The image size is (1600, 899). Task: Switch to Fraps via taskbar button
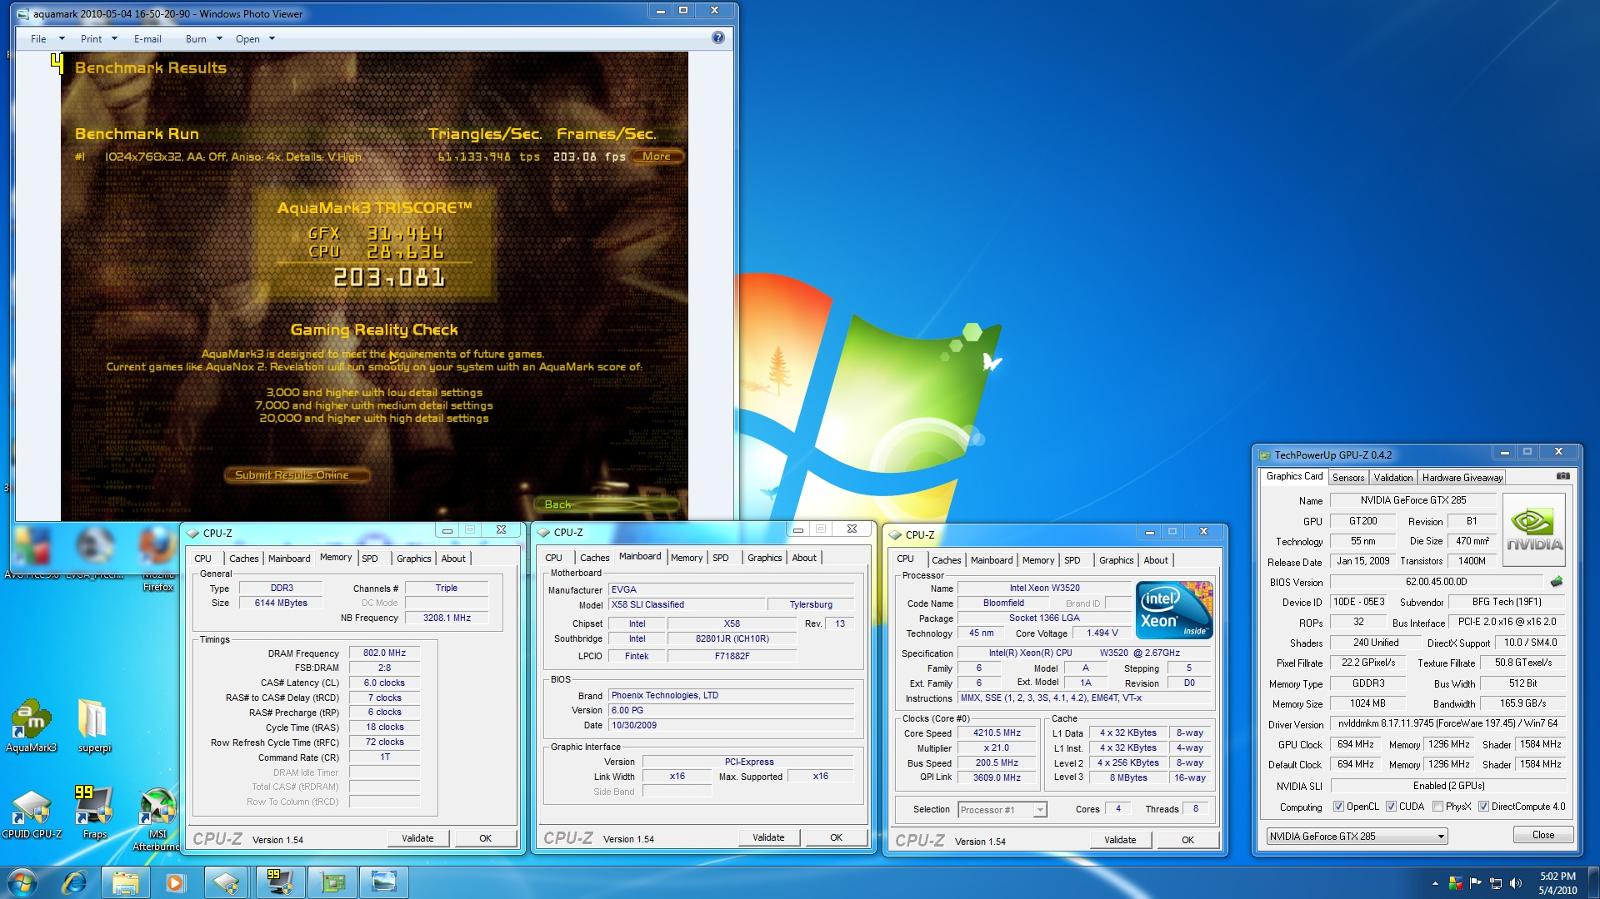[280, 882]
